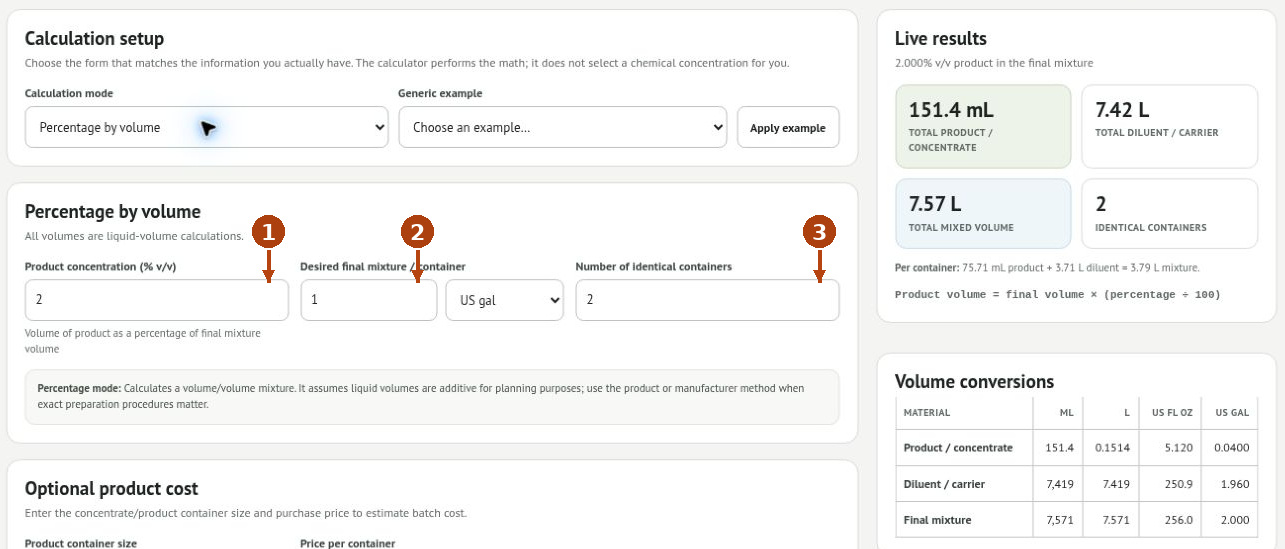
Task: Click annotation marker number 3
Action: 819,233
